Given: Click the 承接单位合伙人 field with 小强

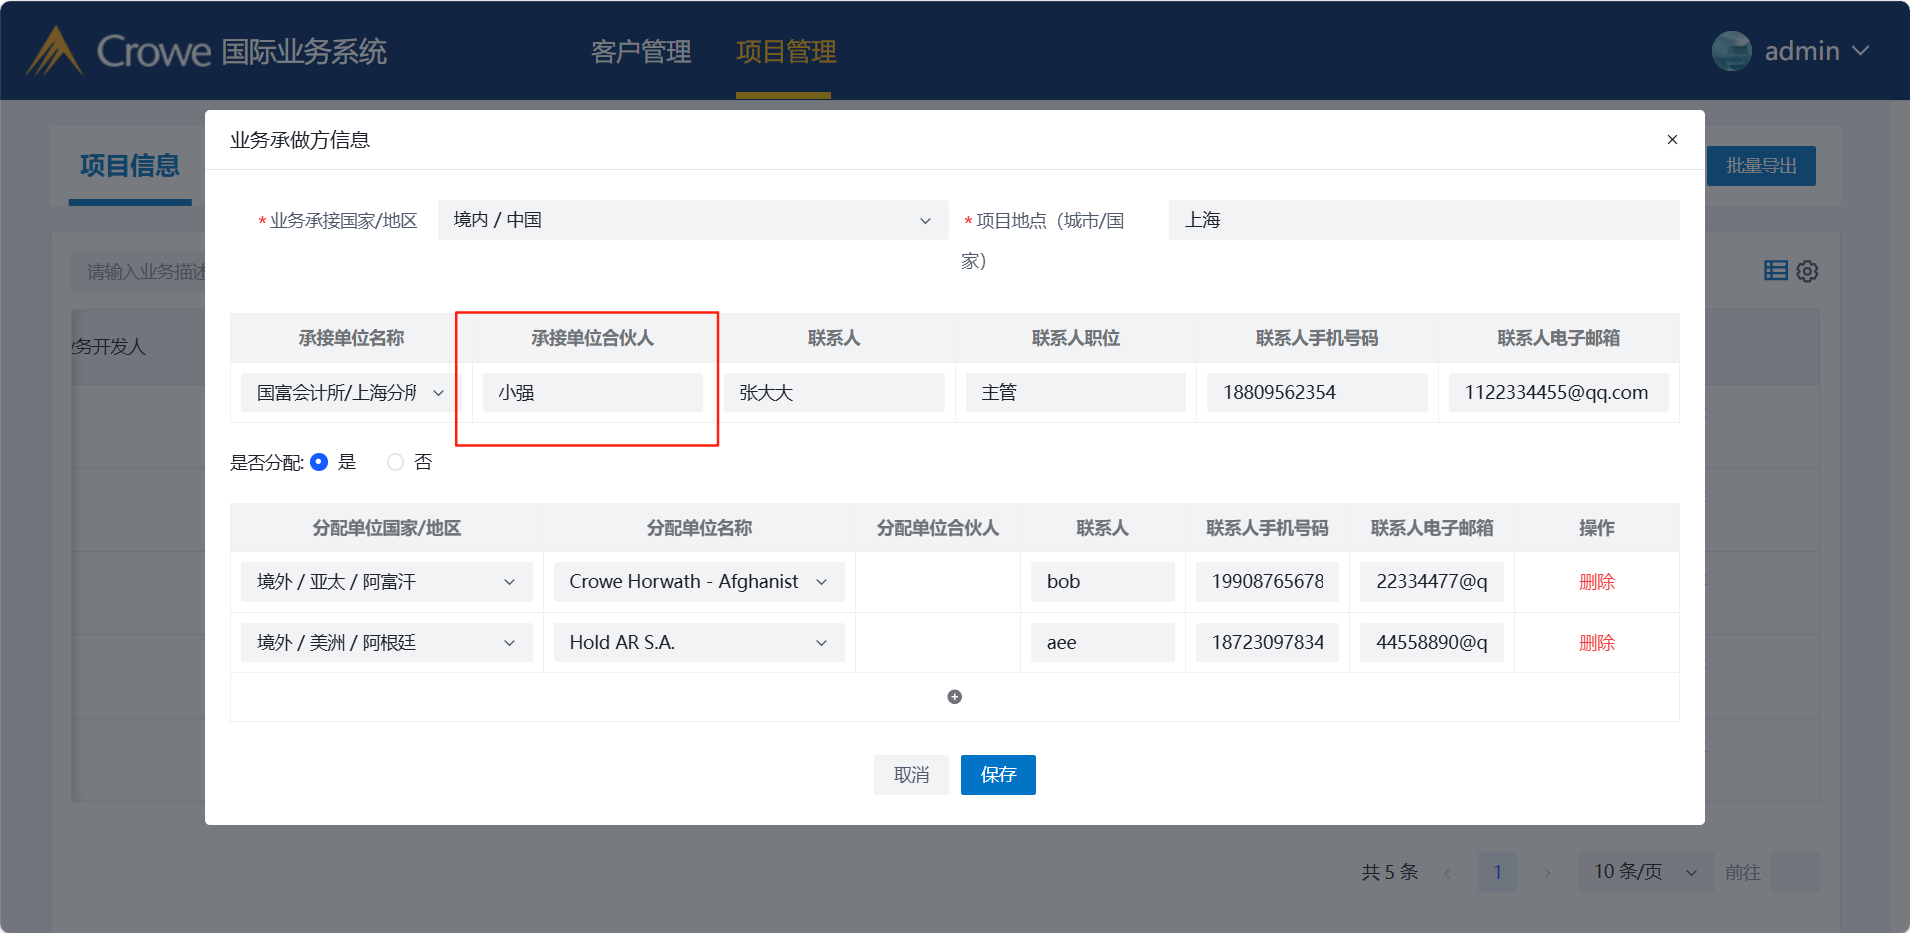Looking at the screenshot, I should (593, 393).
